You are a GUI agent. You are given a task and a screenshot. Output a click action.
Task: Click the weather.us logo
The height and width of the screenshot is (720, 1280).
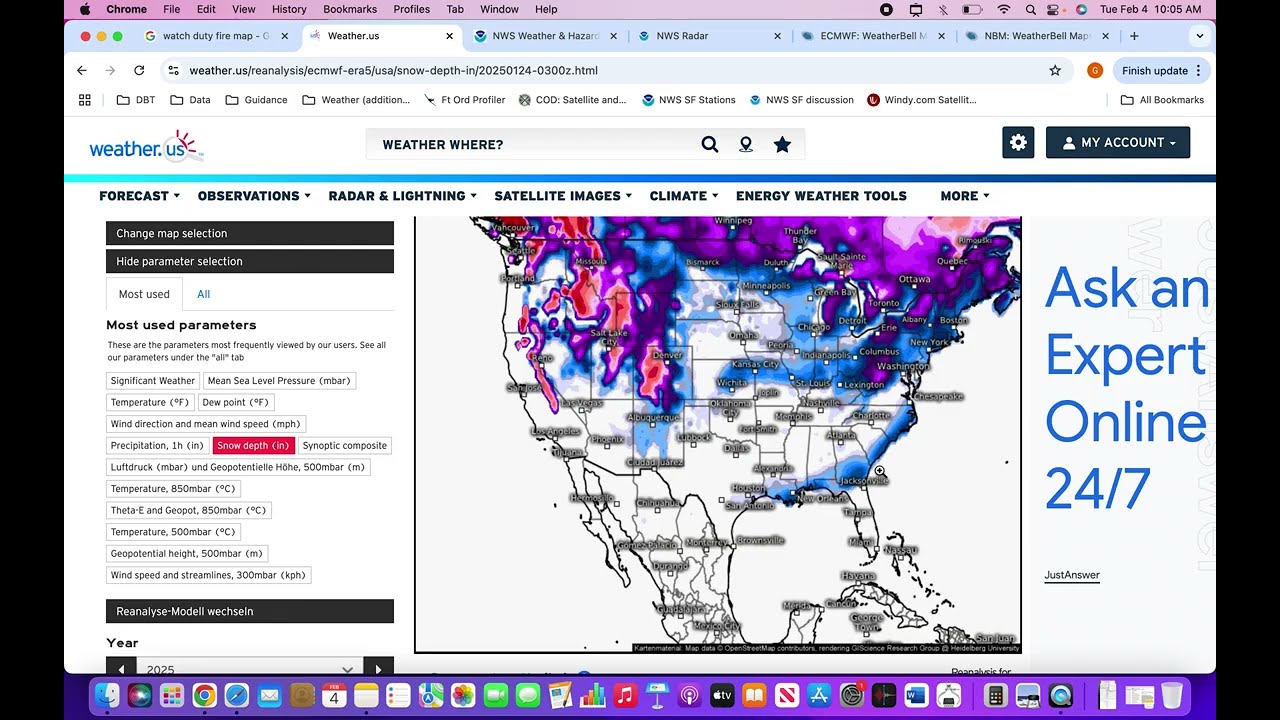pos(146,146)
